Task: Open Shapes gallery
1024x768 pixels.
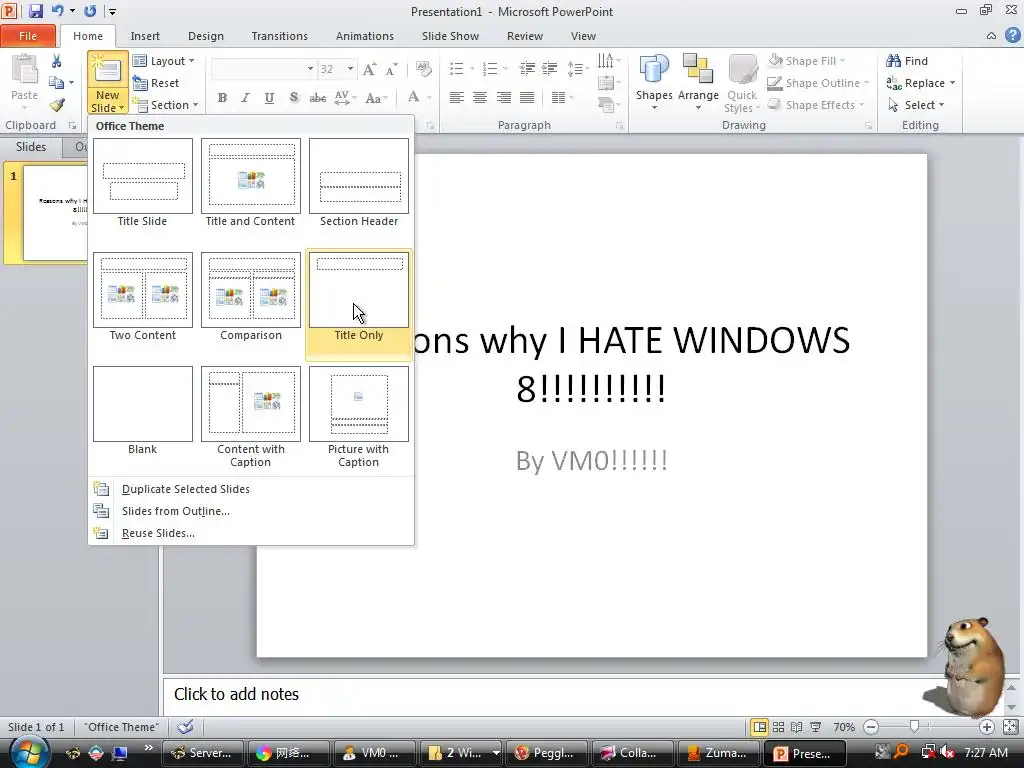Action: [654, 80]
